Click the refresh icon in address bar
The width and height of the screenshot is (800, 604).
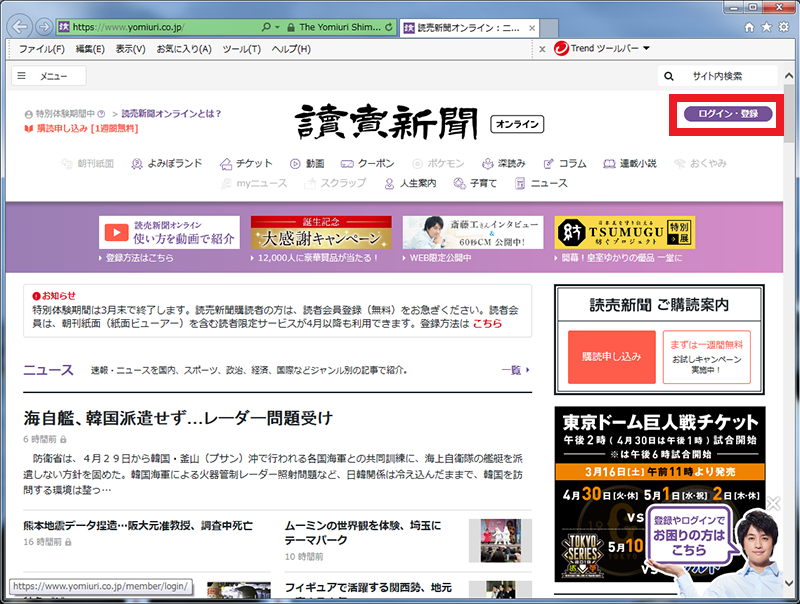pos(389,27)
